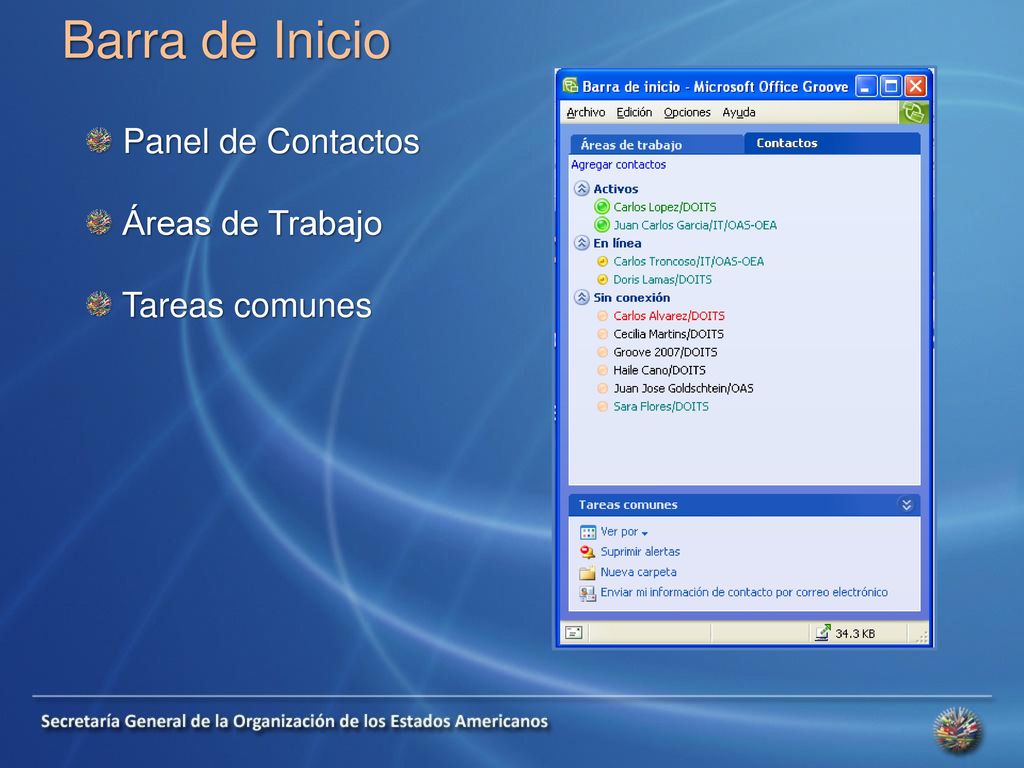
Task: Select contact Doris Lamas/DOITS
Action: pos(662,280)
